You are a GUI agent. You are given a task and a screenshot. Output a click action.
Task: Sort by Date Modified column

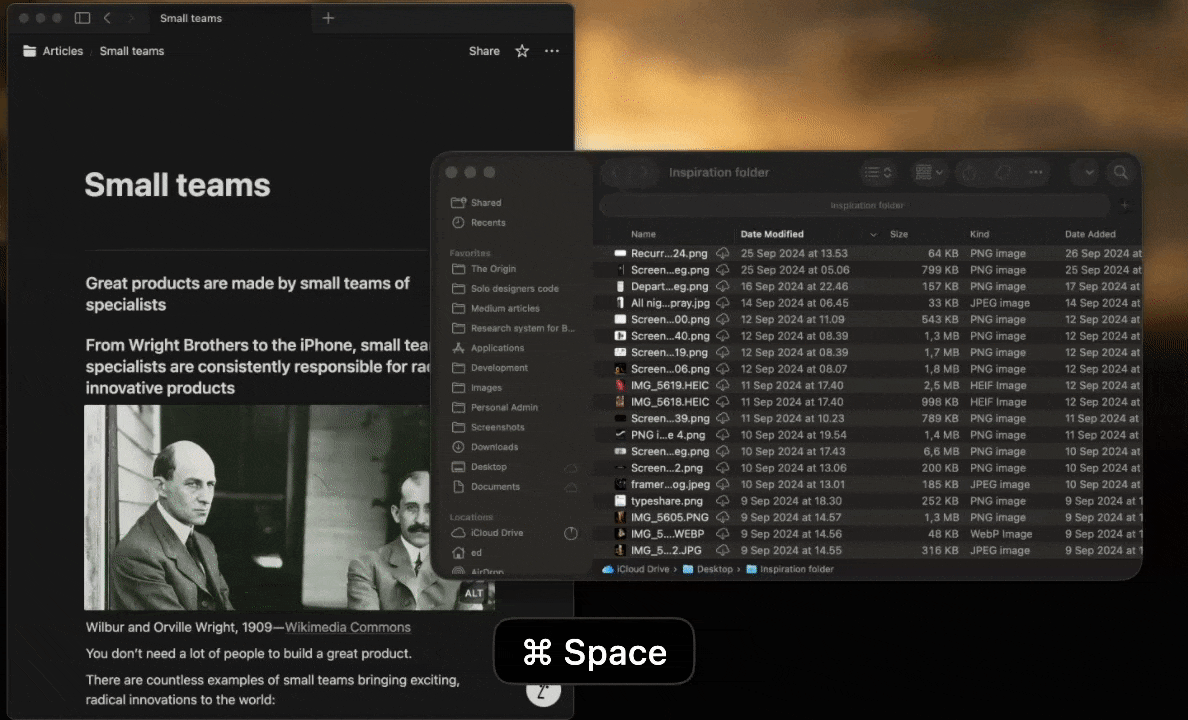point(772,234)
